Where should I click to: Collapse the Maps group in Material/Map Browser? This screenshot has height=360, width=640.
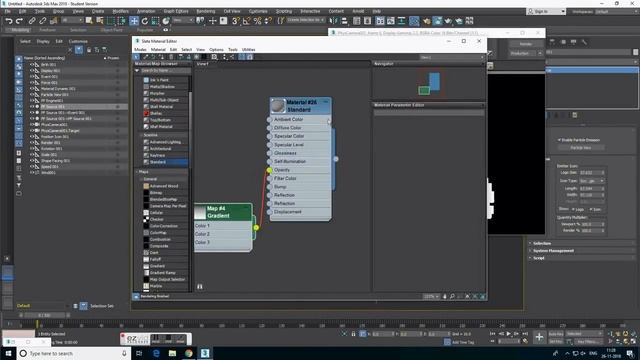point(137,172)
